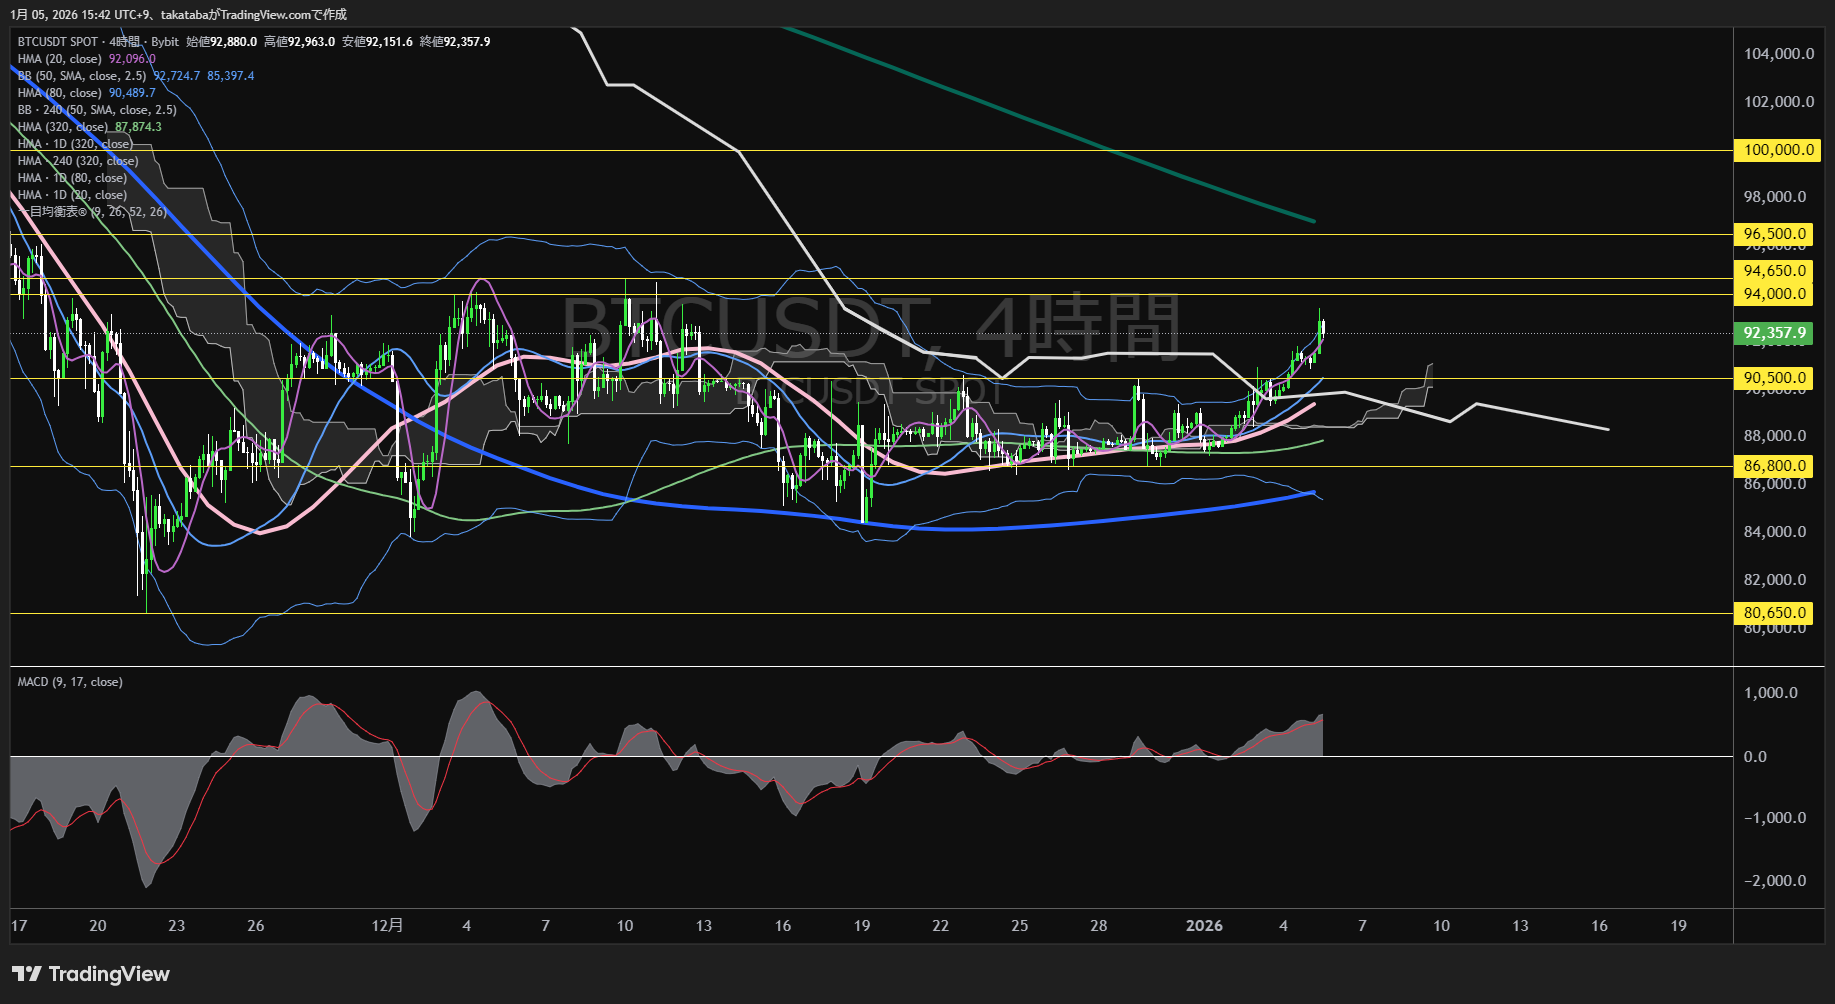1835x1004 pixels.
Task: Click the TradingView logo icon
Action: [x=27, y=974]
